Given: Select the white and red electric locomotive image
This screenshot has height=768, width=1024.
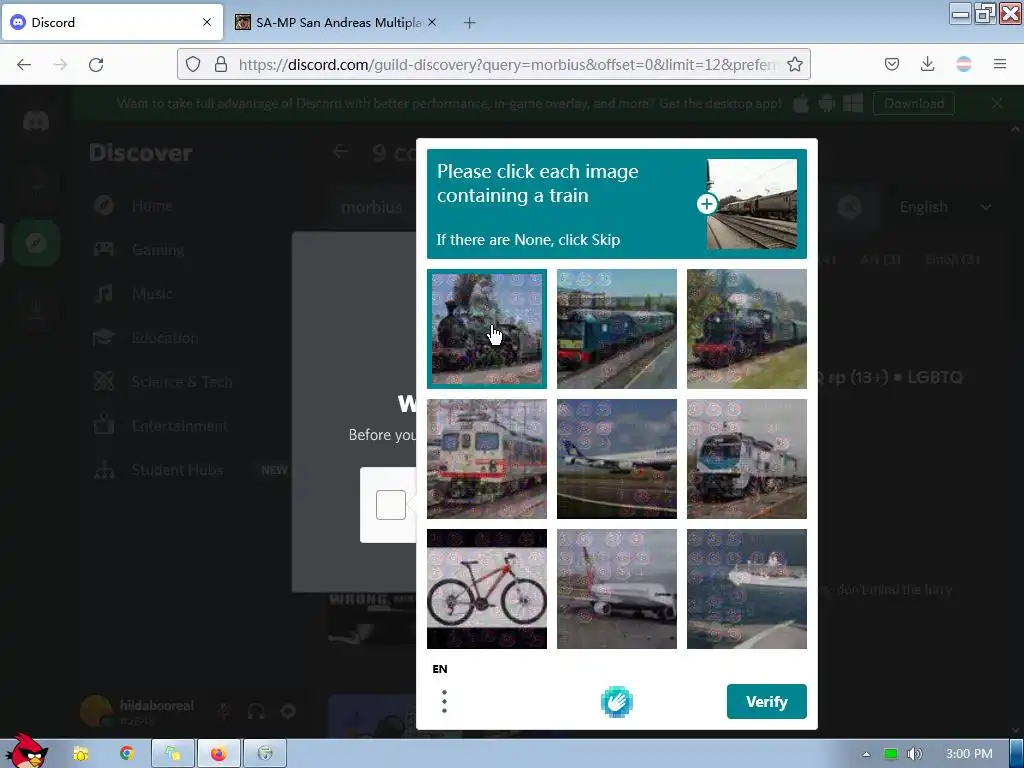Looking at the screenshot, I should click(x=487, y=458).
